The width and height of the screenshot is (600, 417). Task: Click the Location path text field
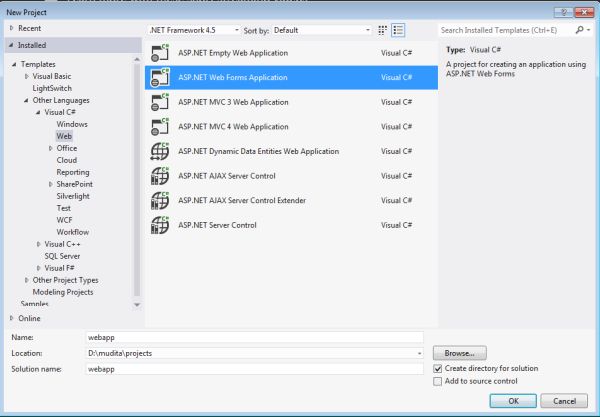coord(251,353)
